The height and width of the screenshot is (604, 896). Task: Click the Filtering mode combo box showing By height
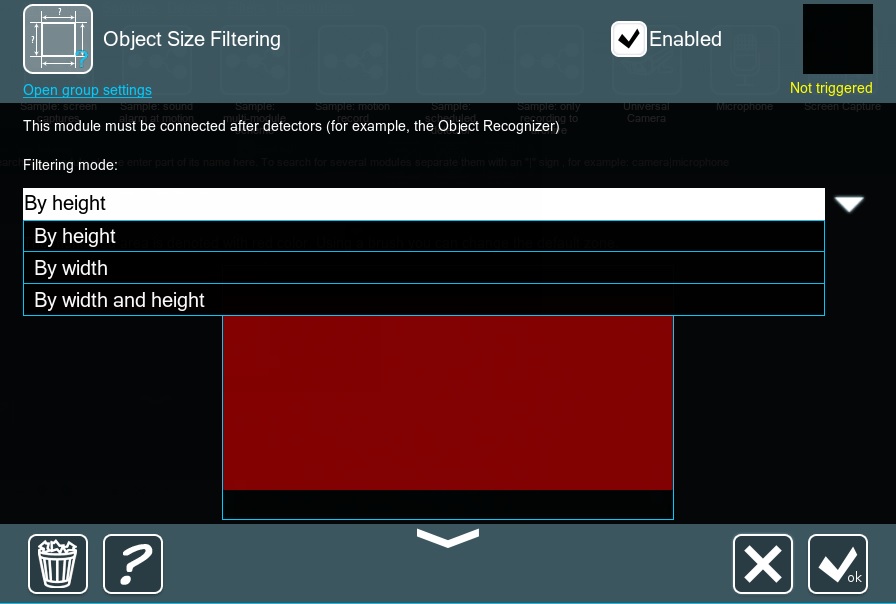point(423,204)
